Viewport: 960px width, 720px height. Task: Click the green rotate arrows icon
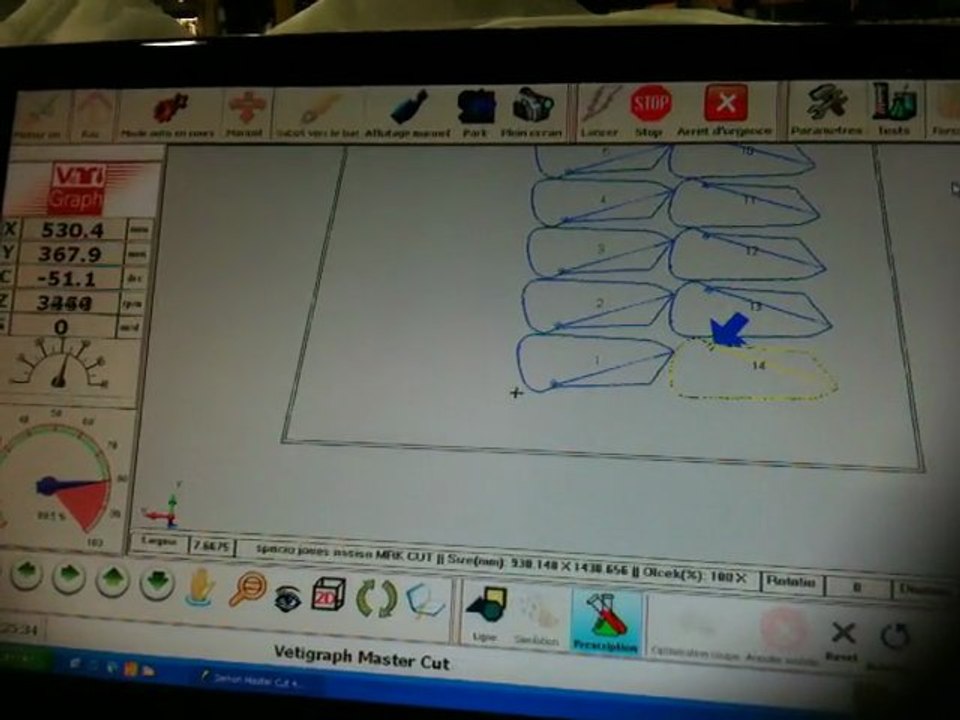tap(376, 598)
